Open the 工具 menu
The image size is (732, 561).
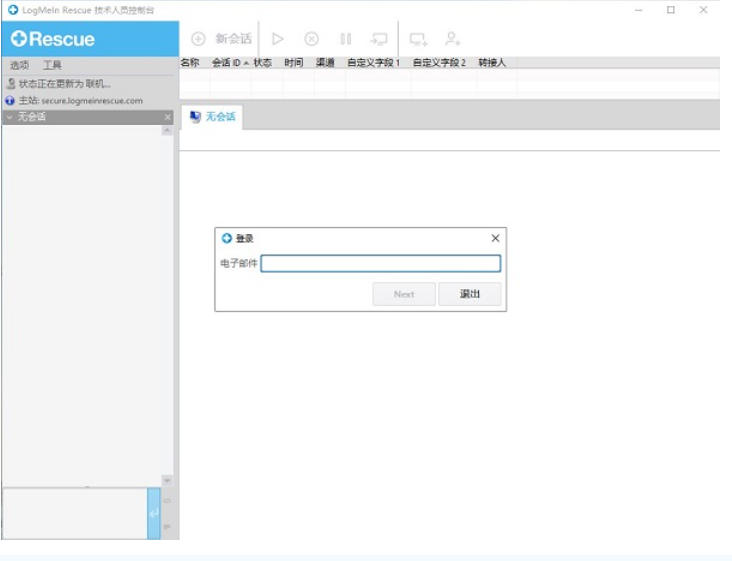(x=52, y=65)
